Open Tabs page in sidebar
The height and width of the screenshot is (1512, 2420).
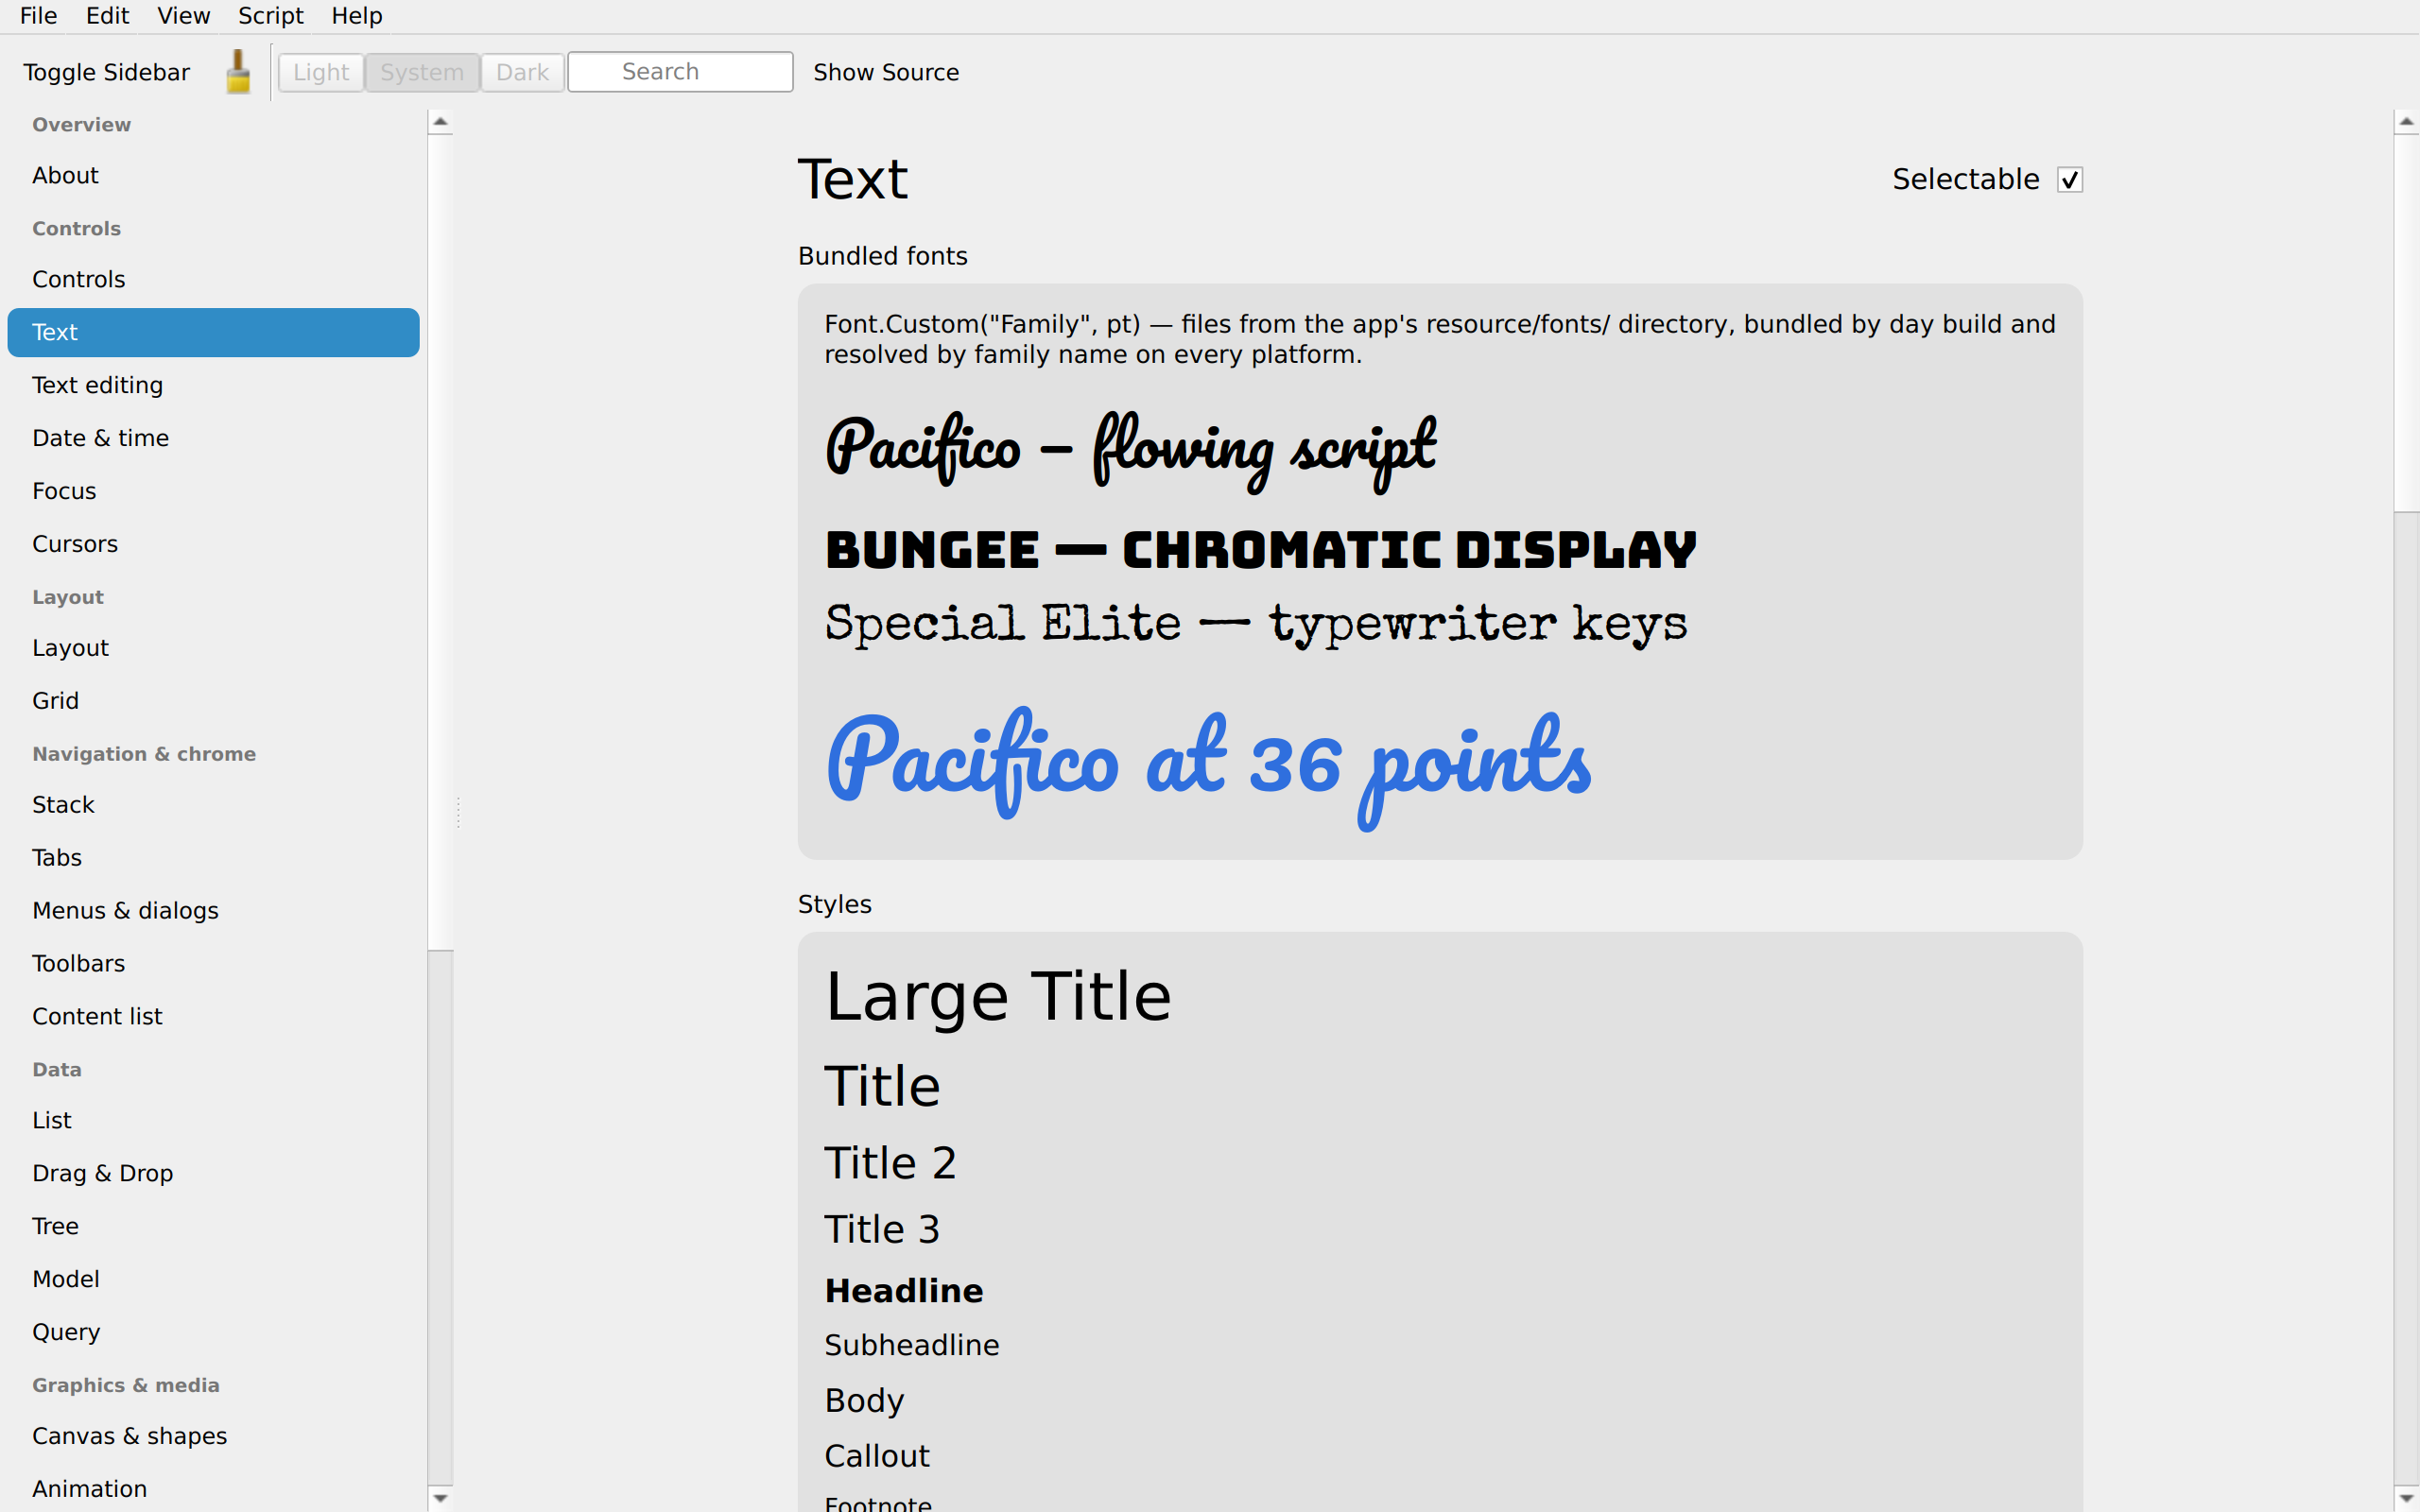[x=213, y=858]
